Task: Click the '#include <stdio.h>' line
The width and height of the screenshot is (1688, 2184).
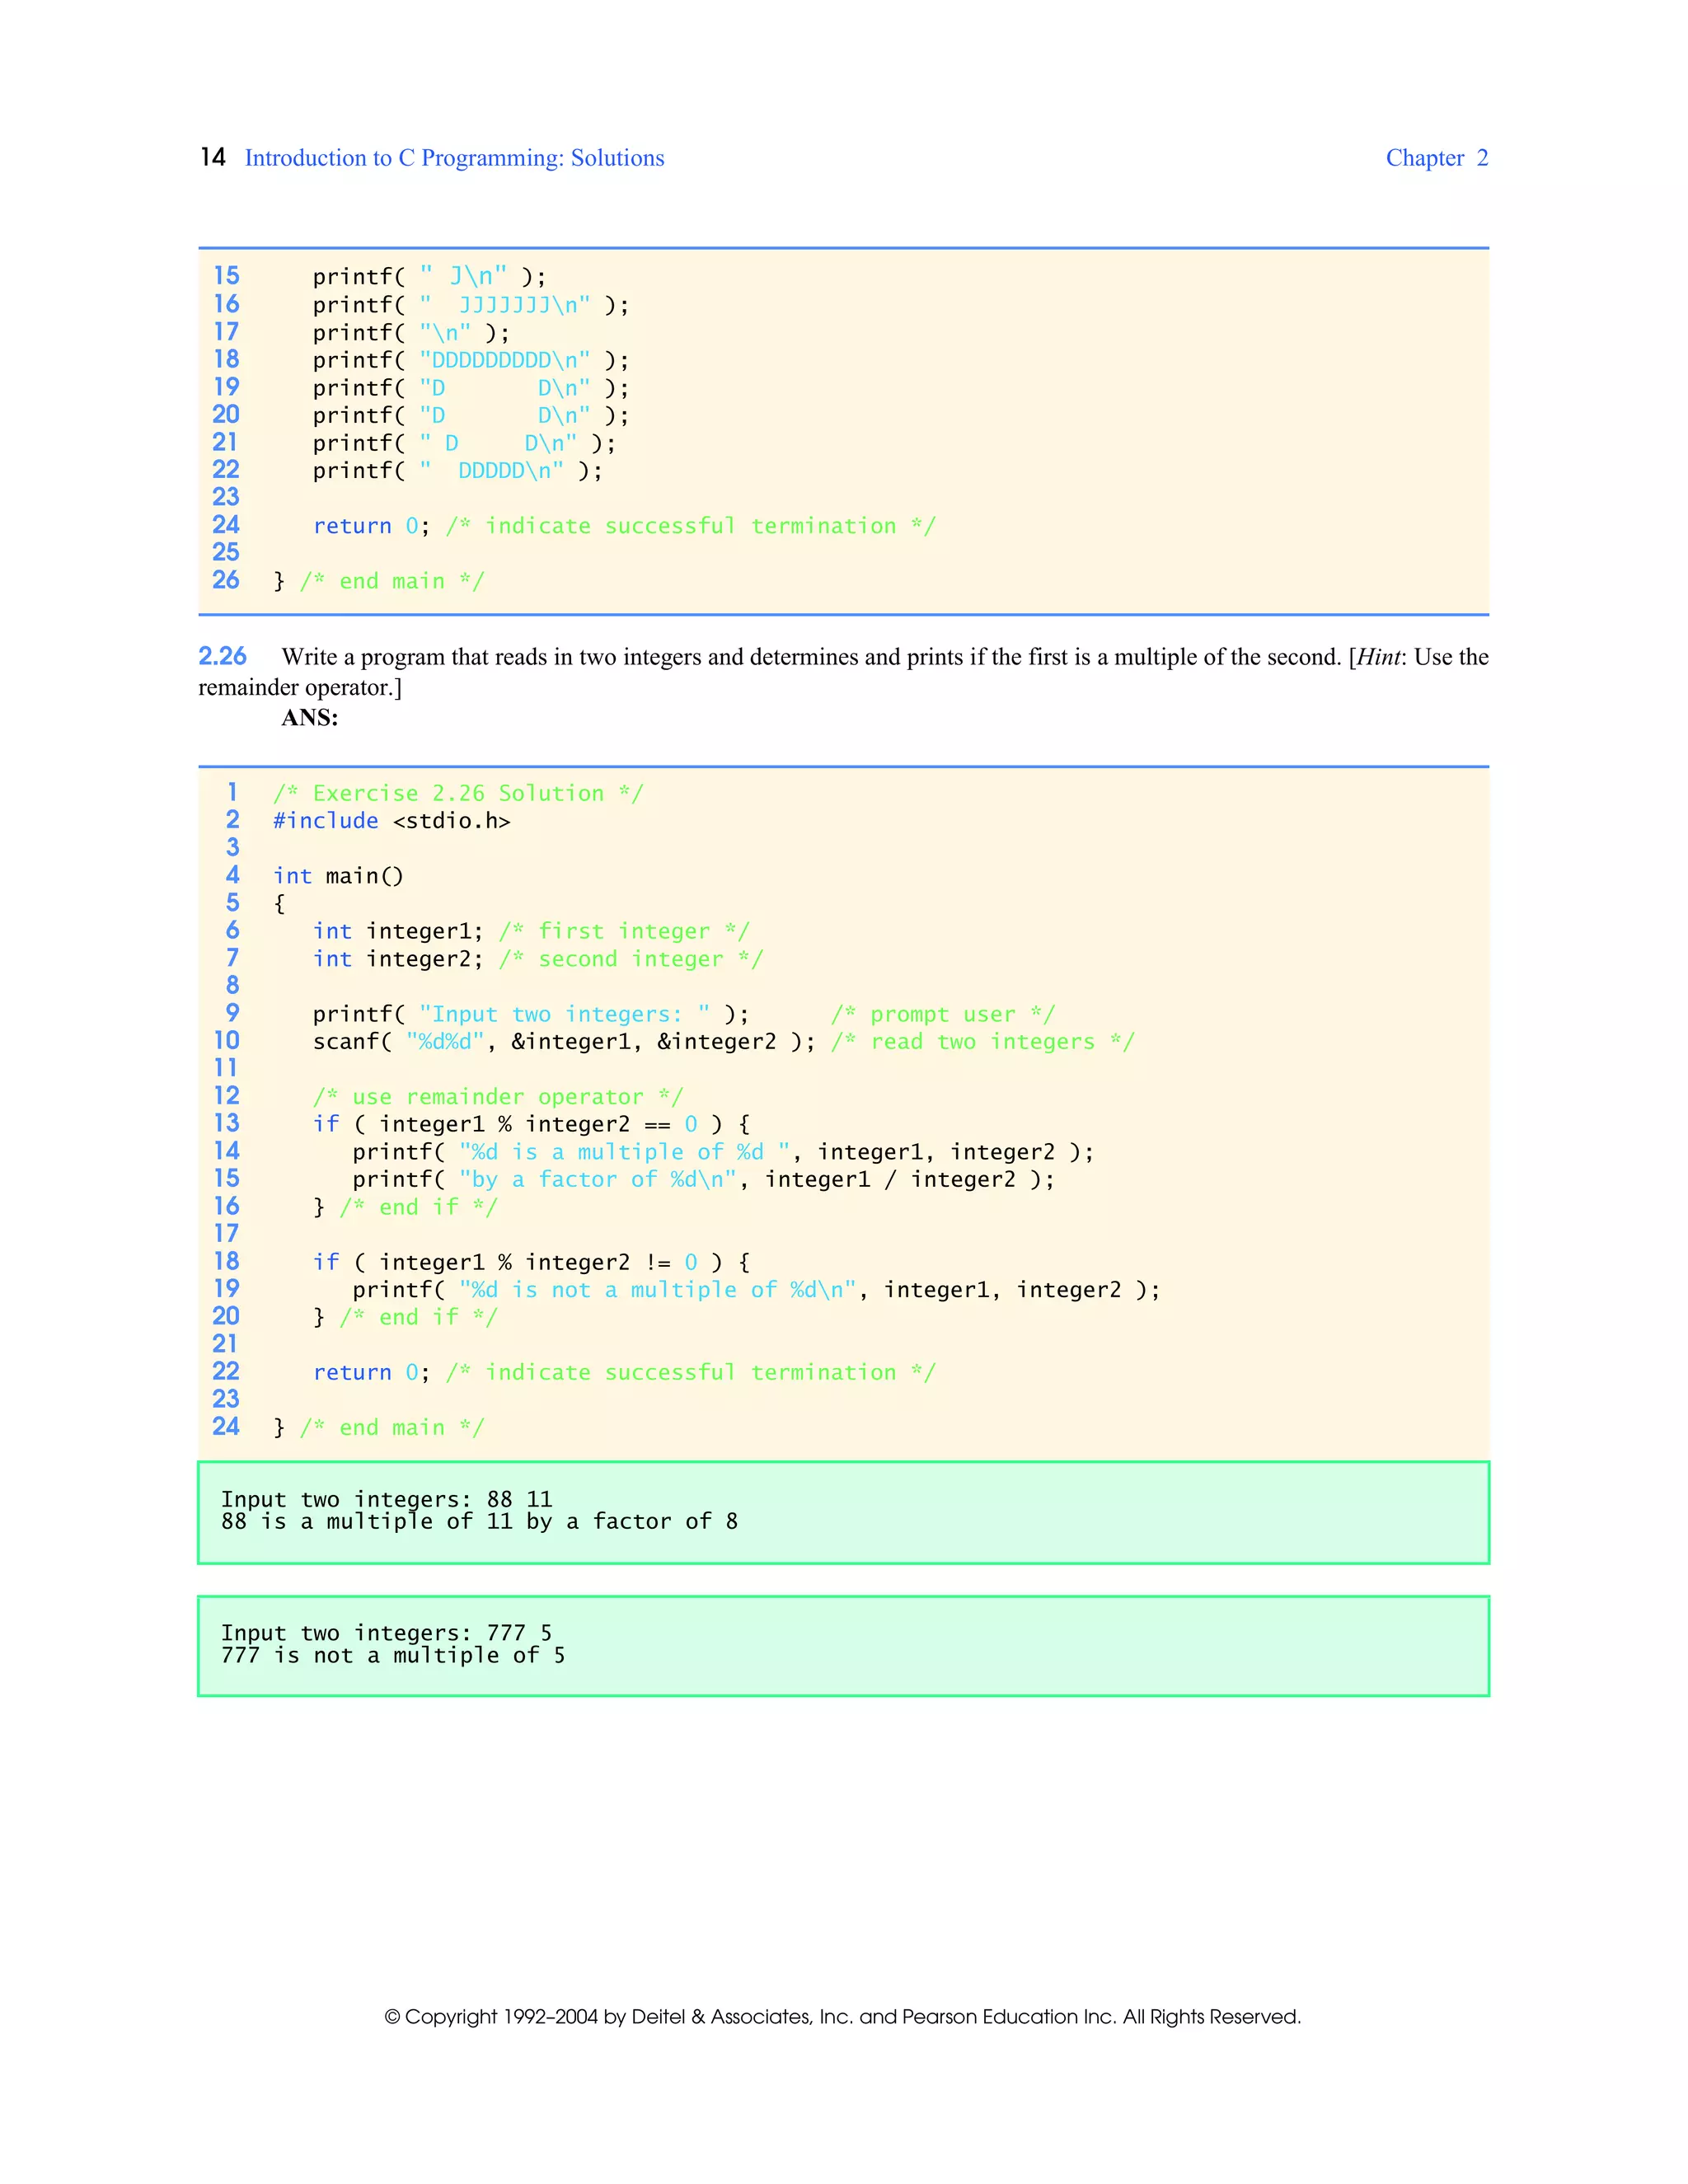Action: (392, 821)
